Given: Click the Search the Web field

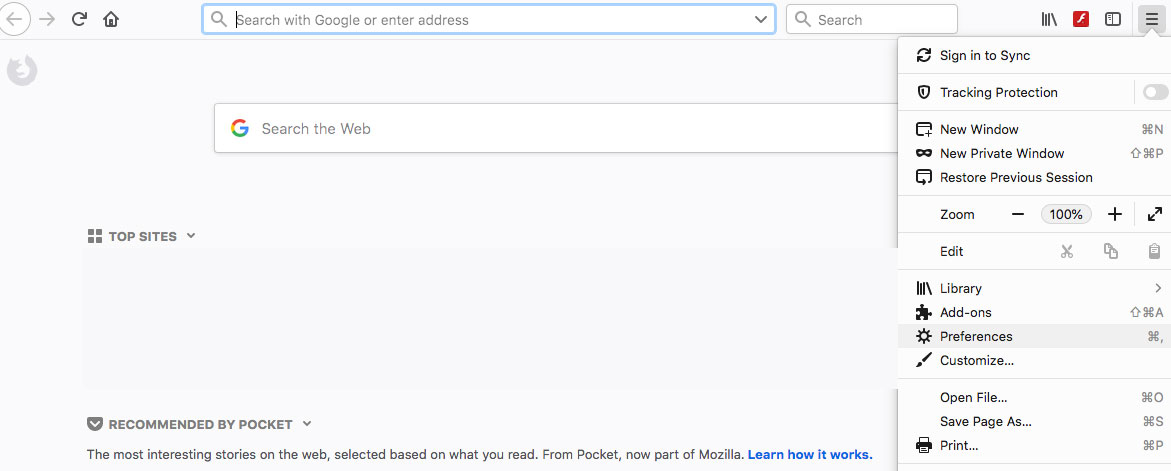Looking at the screenshot, I should click(556, 128).
